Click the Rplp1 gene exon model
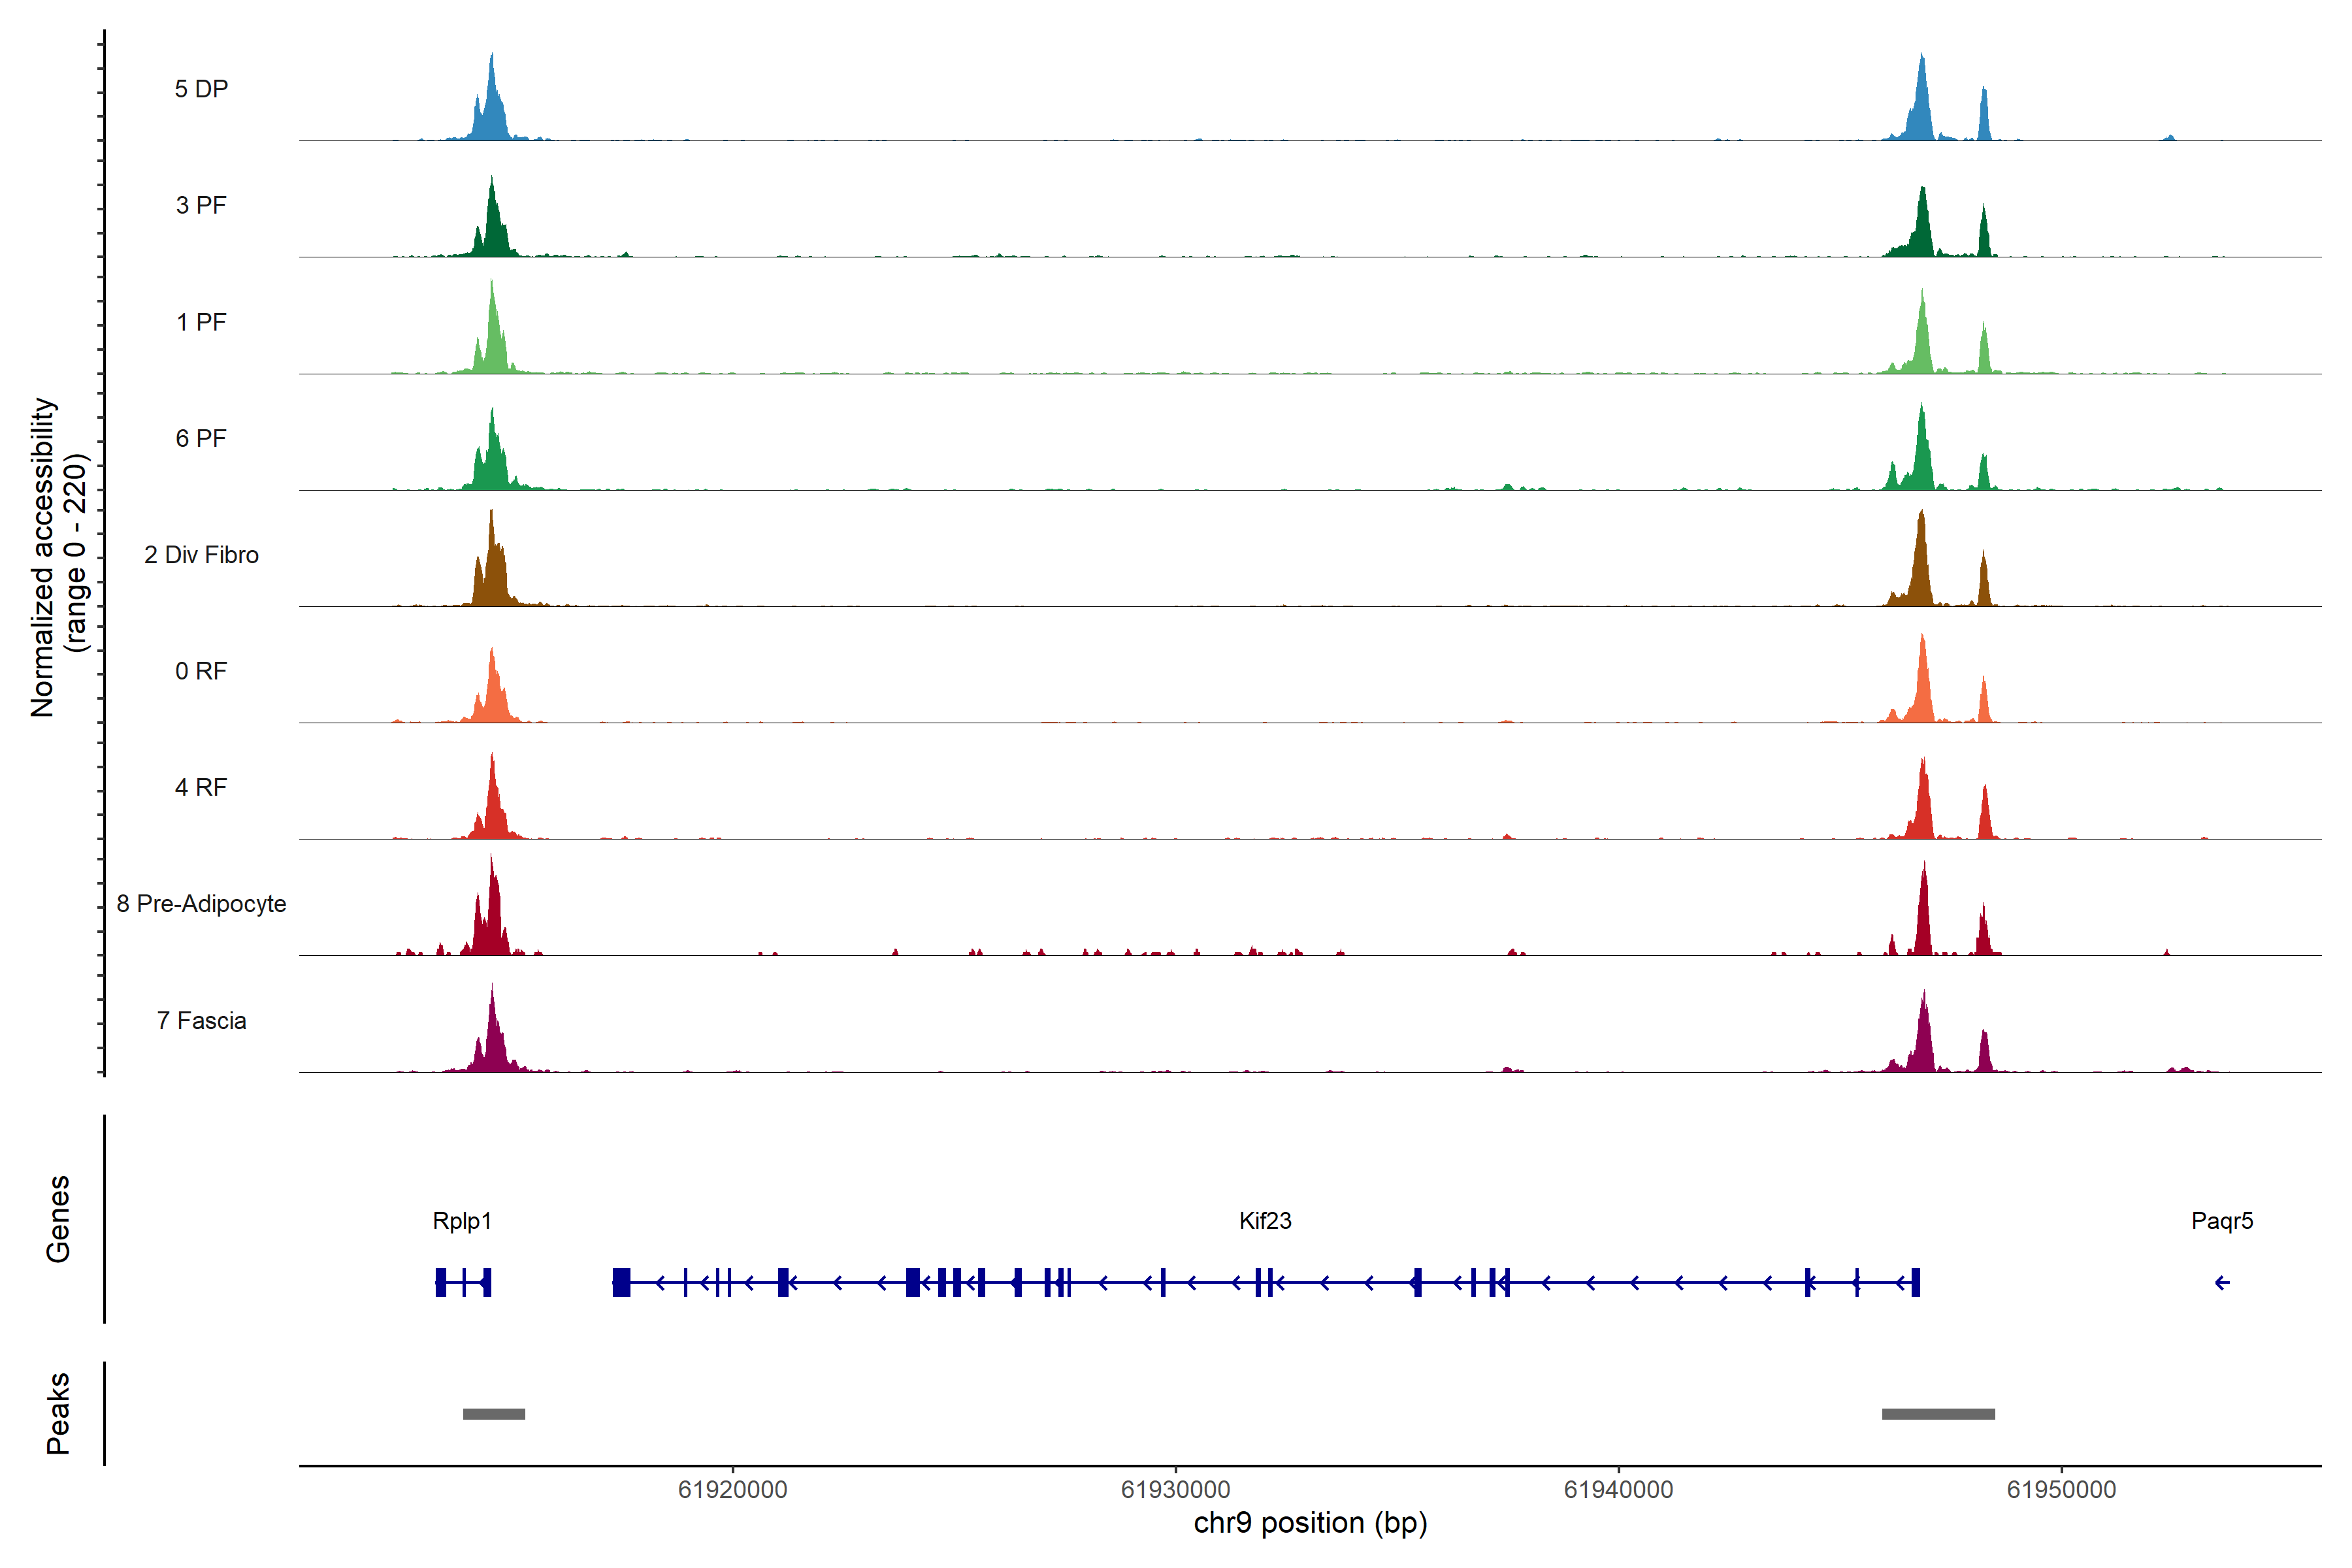The image size is (2352, 1568). 463,1282
